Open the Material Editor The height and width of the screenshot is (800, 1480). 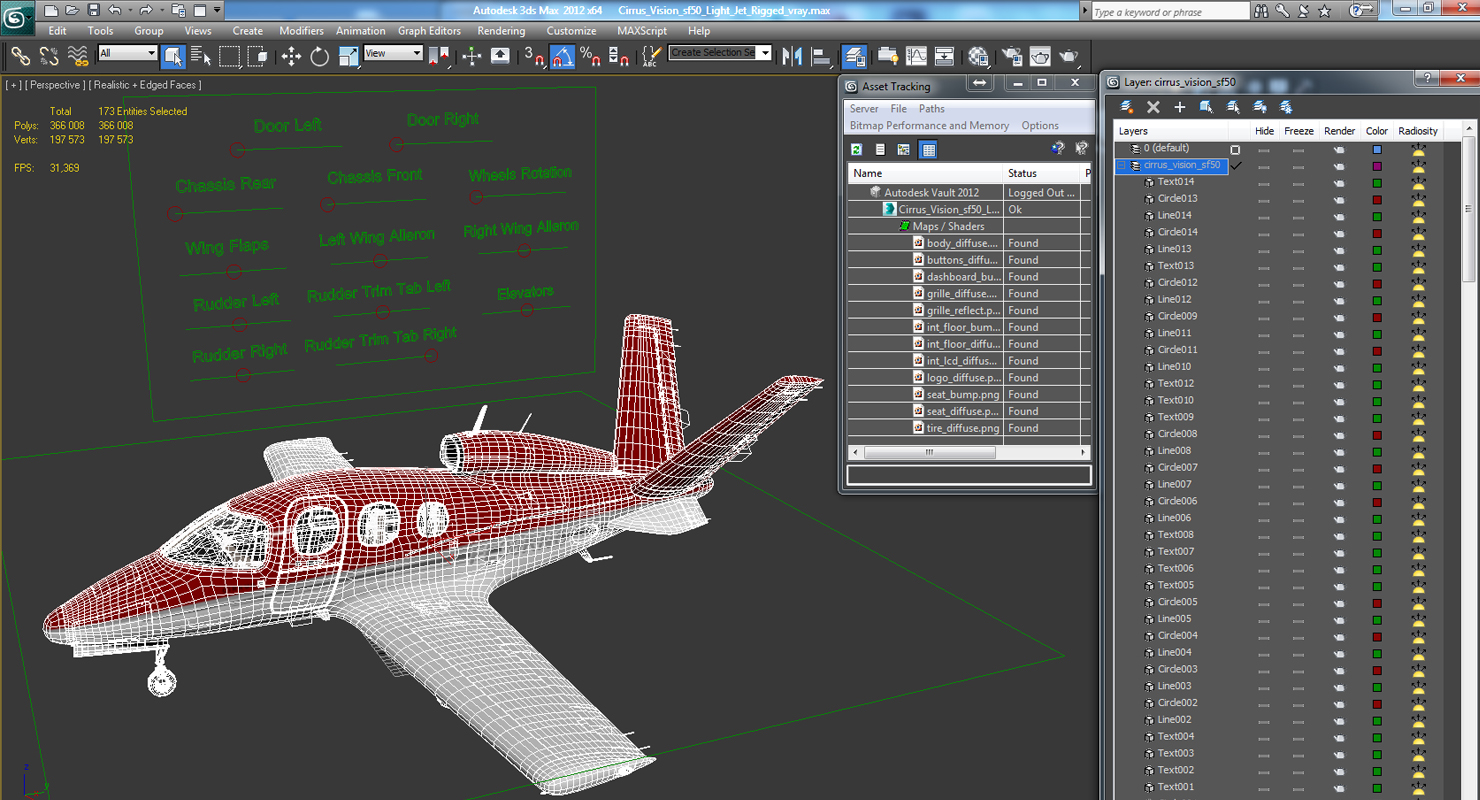(x=979, y=56)
